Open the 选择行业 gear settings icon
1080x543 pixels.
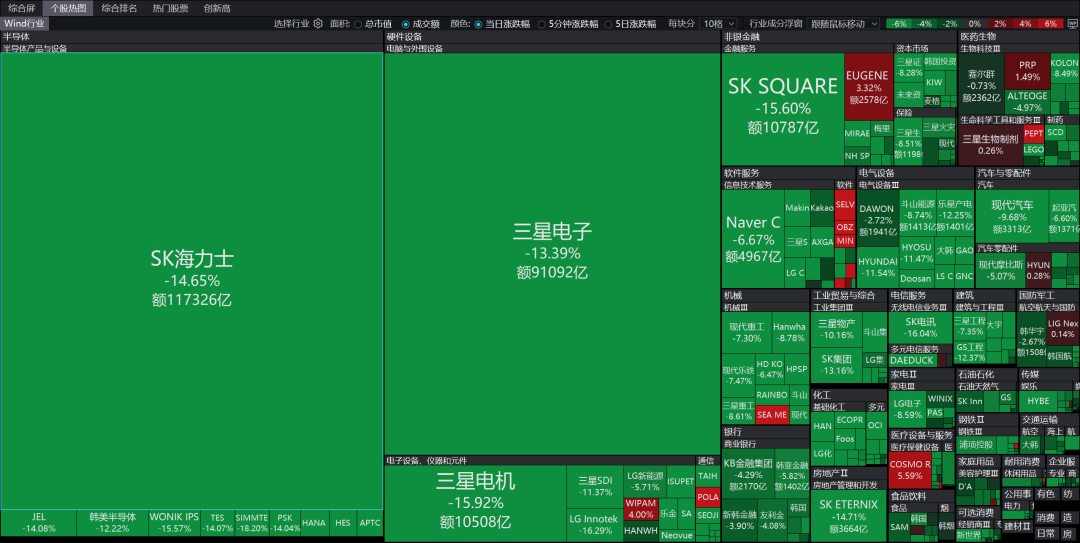tap(318, 23)
